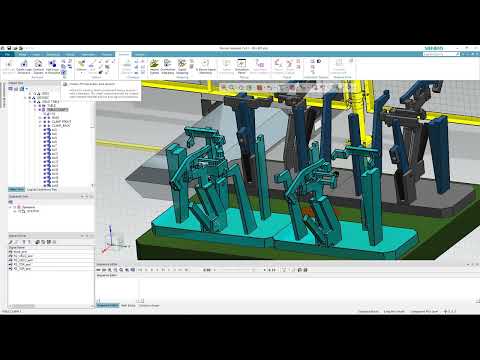Viewport: 480px width, 360px height.
Task: Click the pencil icon in Signal Viewer toolbar
Action: (x=11, y=242)
